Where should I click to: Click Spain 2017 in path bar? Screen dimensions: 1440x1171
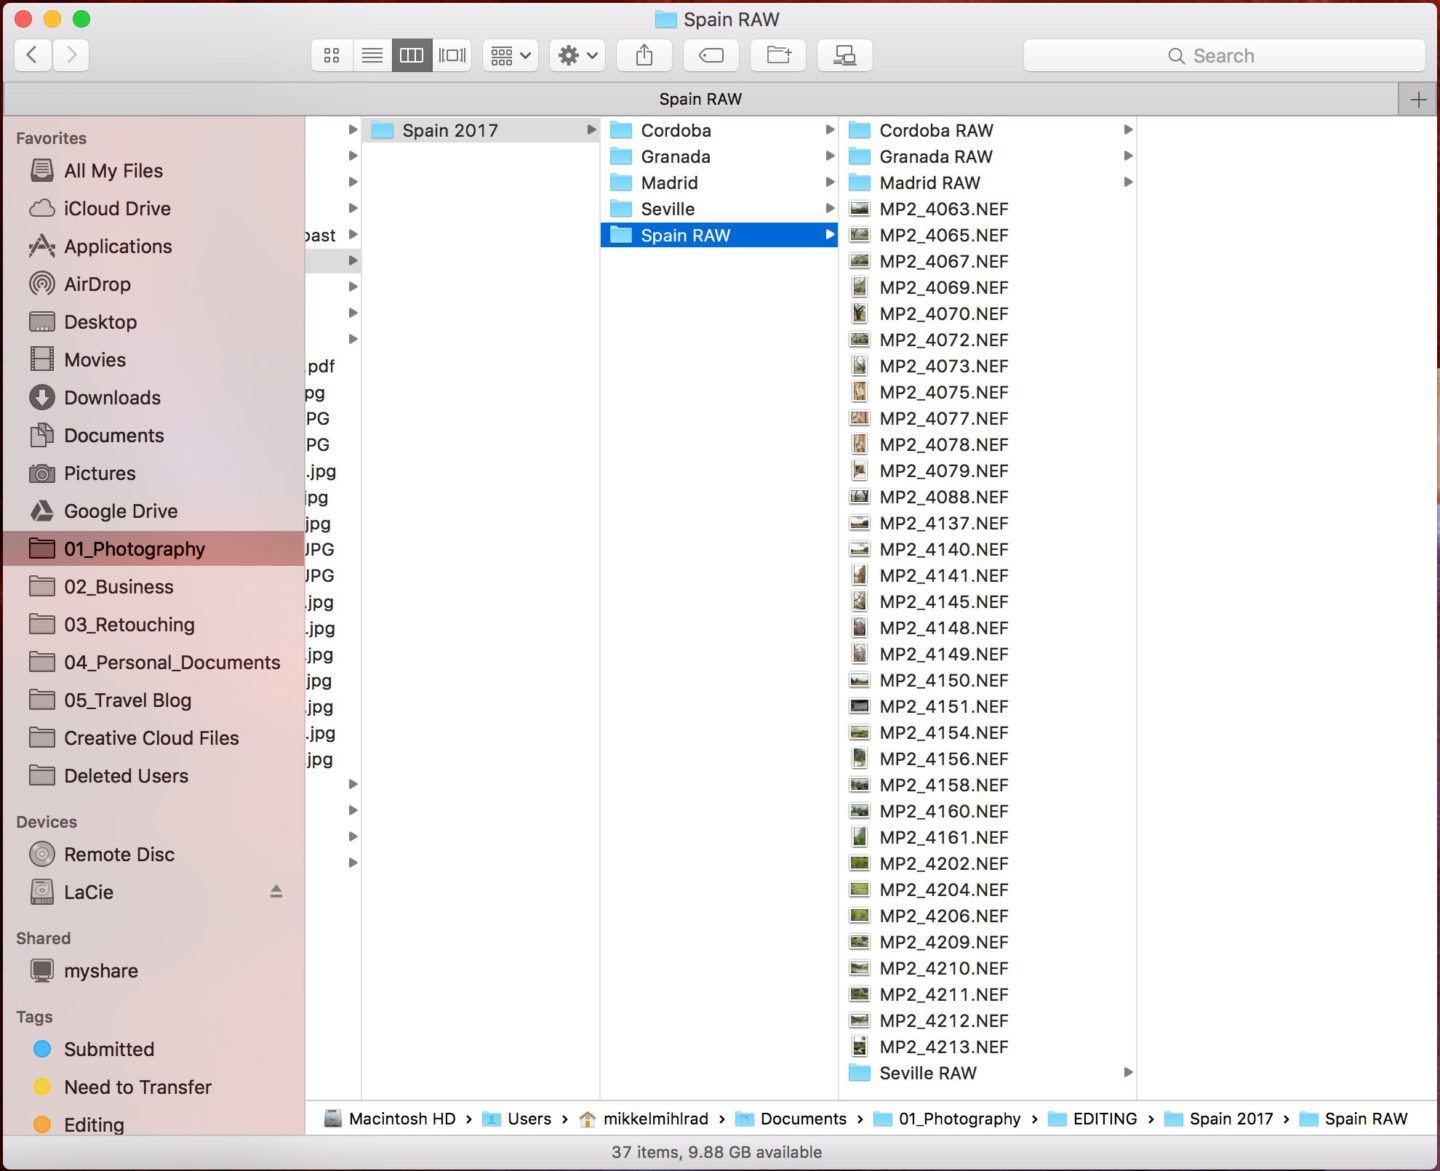pos(1219,1119)
